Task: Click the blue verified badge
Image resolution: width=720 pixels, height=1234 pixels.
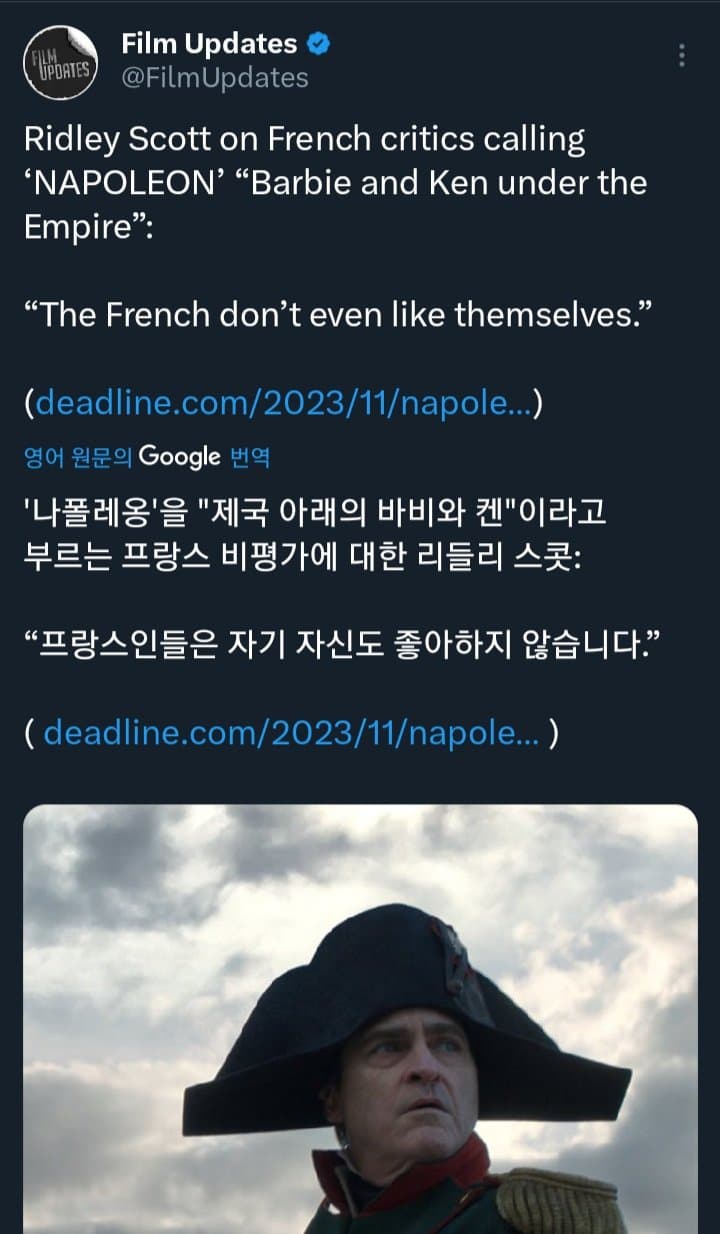Action: (x=320, y=44)
